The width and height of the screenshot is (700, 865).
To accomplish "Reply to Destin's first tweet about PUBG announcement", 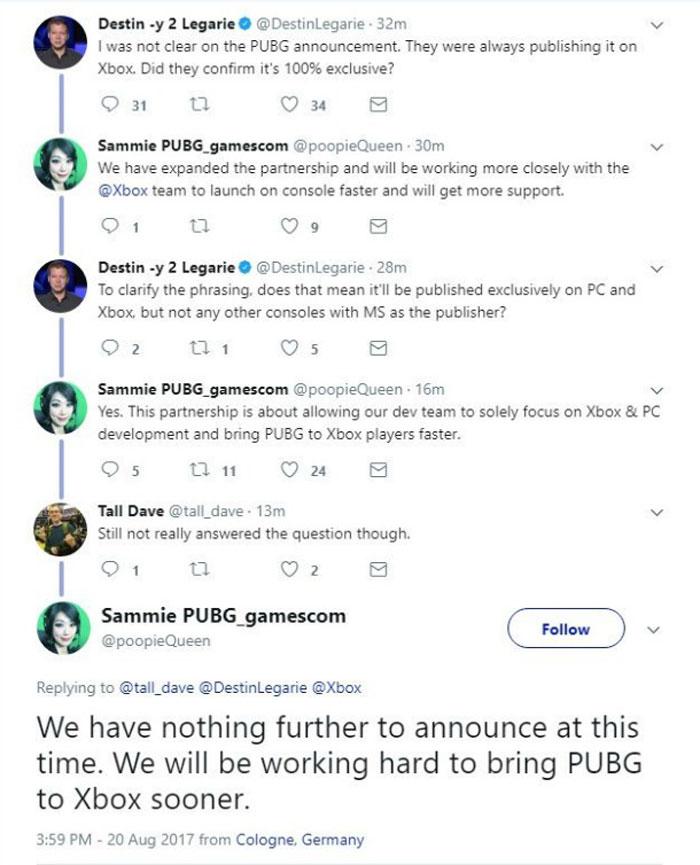I will point(109,105).
